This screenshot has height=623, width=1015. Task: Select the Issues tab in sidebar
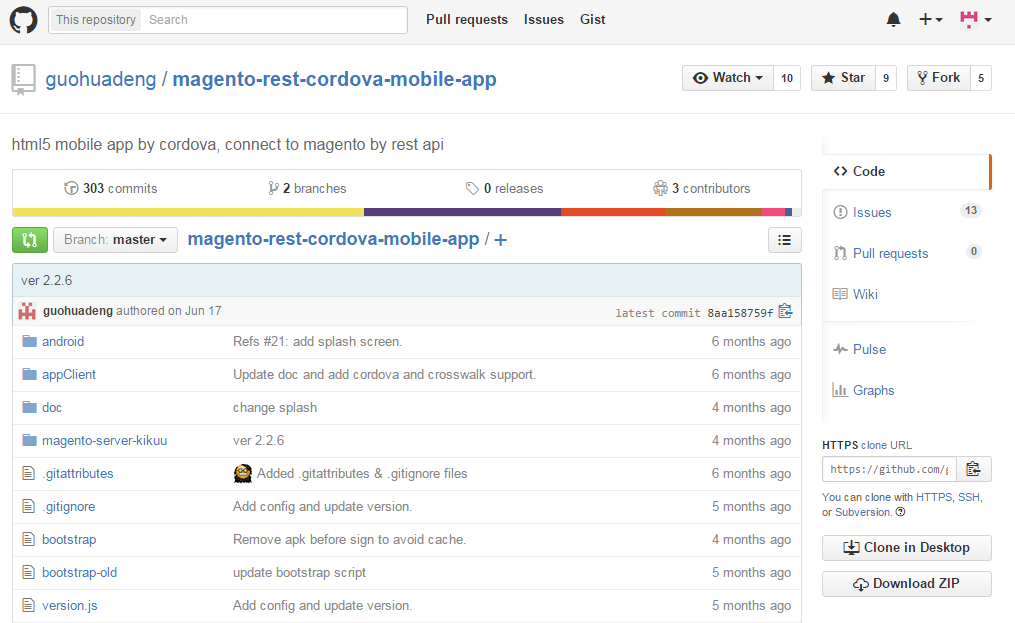906,212
